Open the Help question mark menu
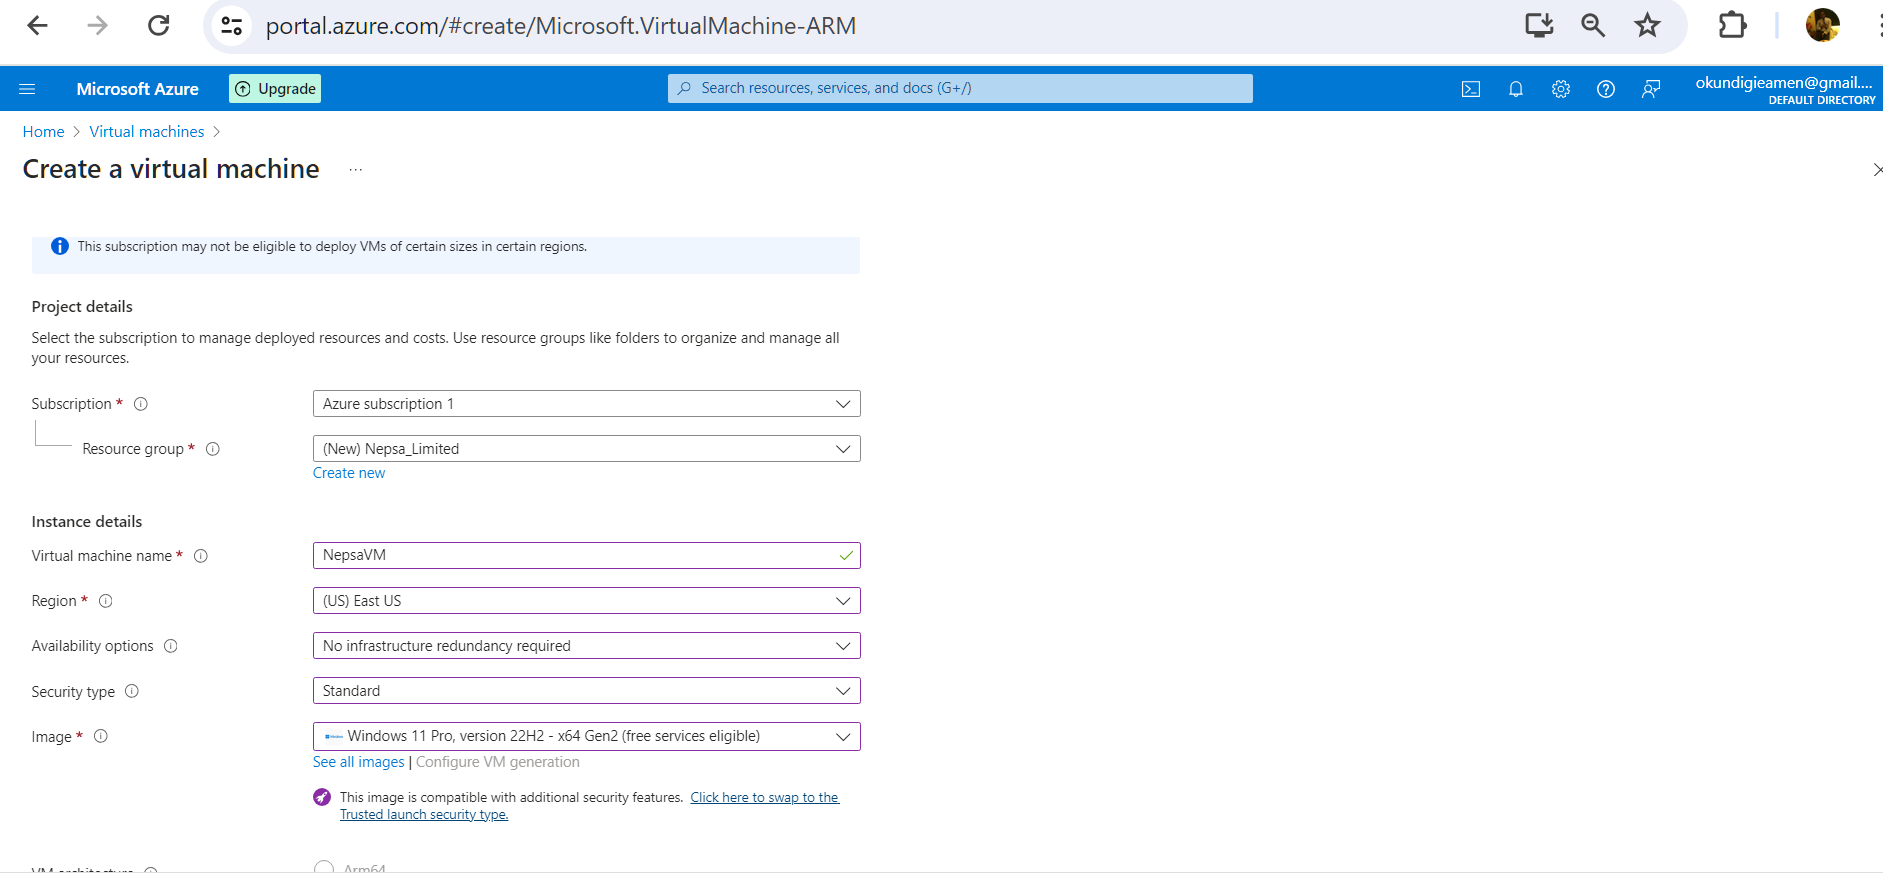The image size is (1883, 873). (1606, 89)
